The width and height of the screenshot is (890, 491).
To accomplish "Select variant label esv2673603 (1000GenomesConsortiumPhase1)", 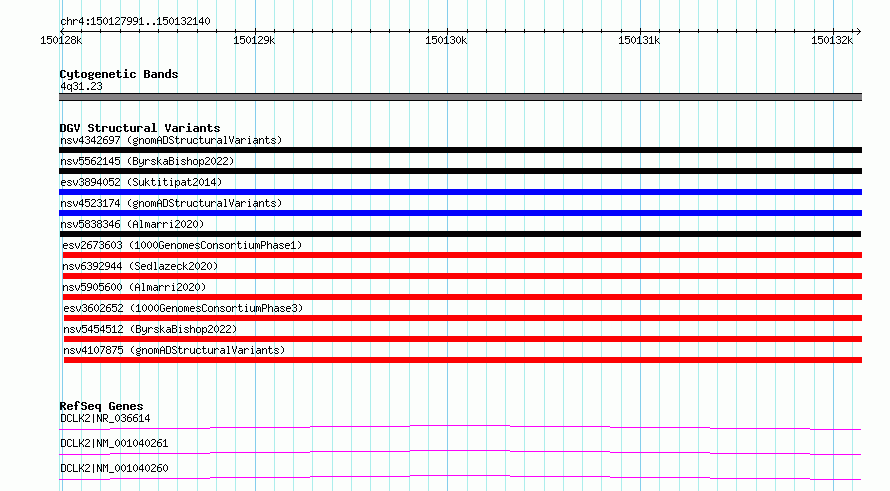I will (182, 245).
